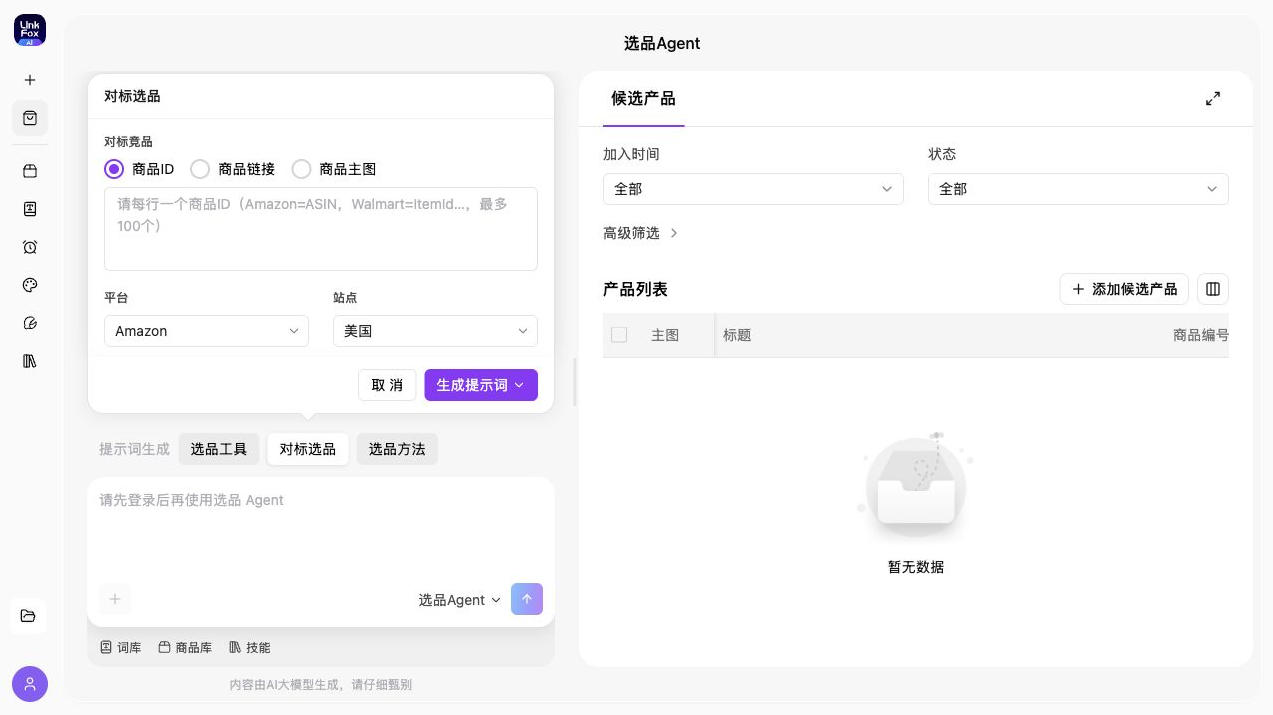The width and height of the screenshot is (1273, 715).
Task: Open the Amazon platform dropdown
Action: click(x=206, y=331)
